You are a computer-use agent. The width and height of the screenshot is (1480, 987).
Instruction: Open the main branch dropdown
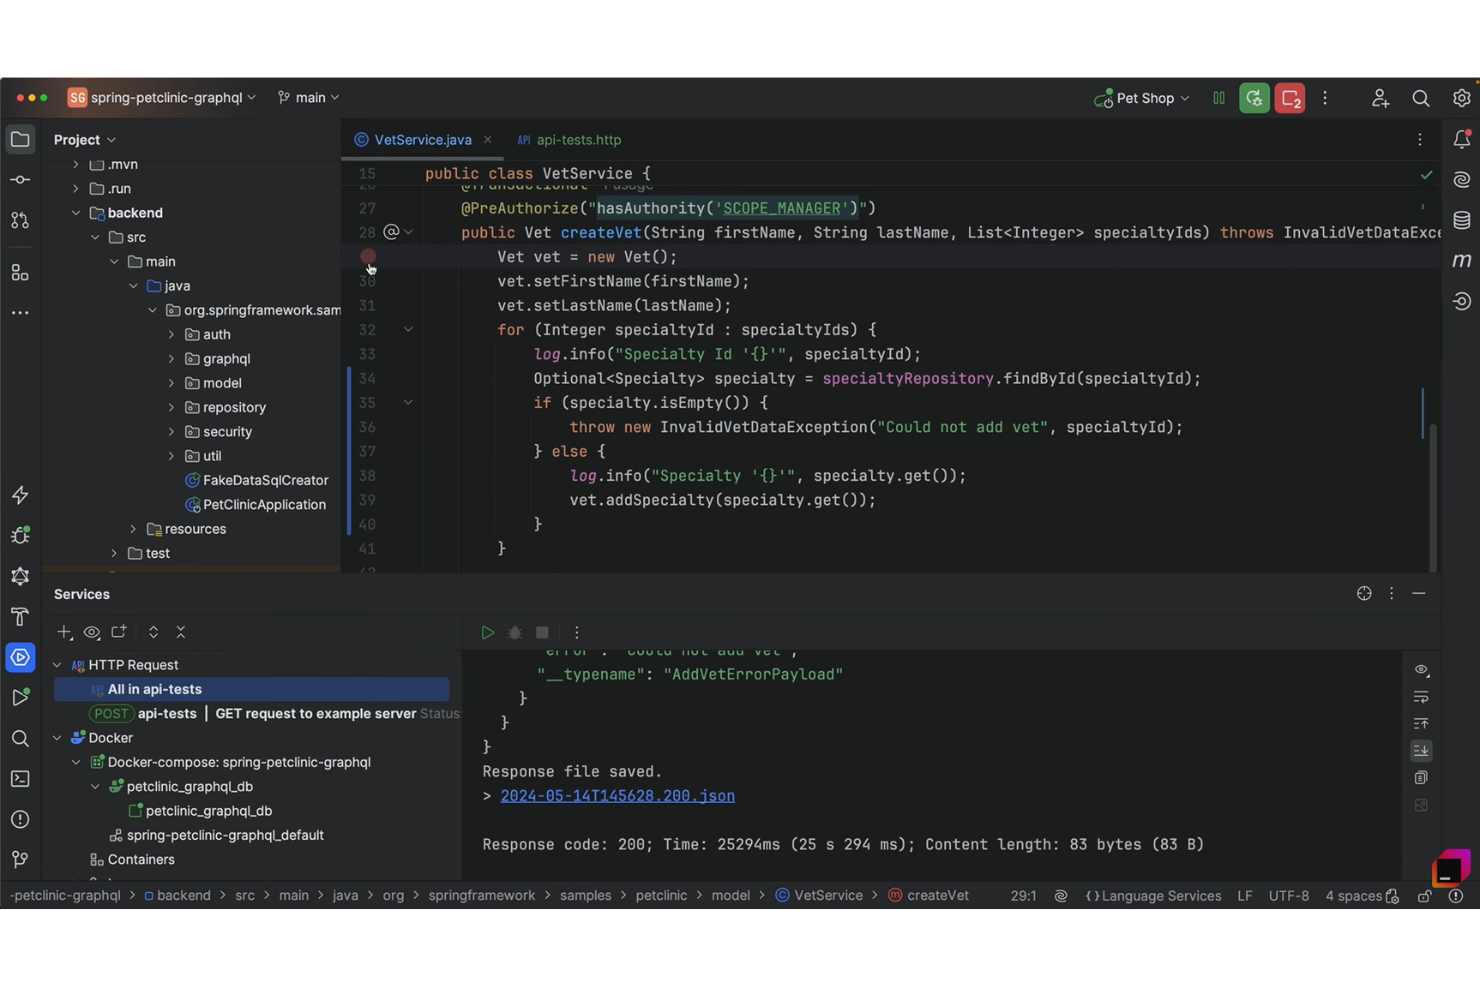click(x=309, y=98)
